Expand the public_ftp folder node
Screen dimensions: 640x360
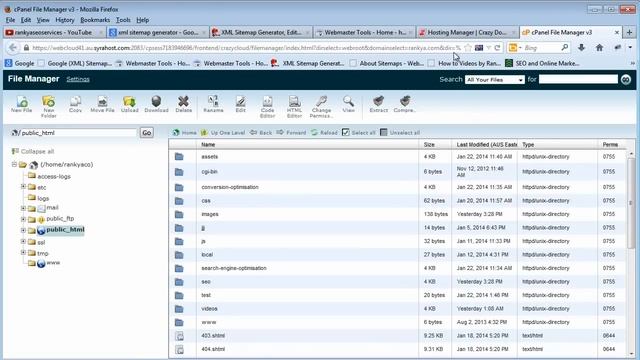[23, 219]
